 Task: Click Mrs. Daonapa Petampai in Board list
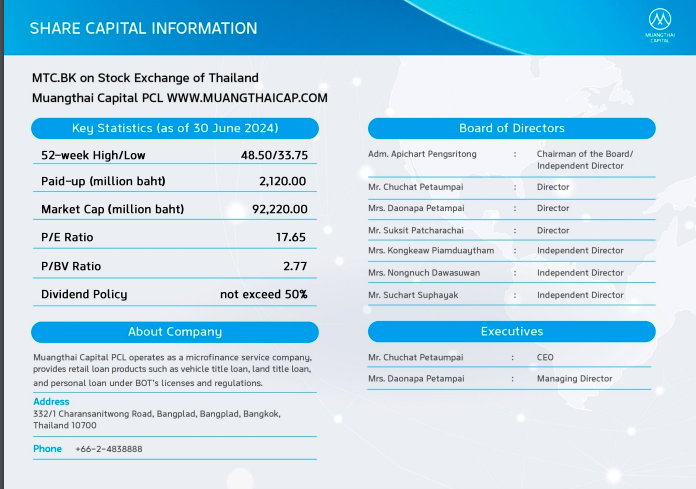(x=416, y=208)
